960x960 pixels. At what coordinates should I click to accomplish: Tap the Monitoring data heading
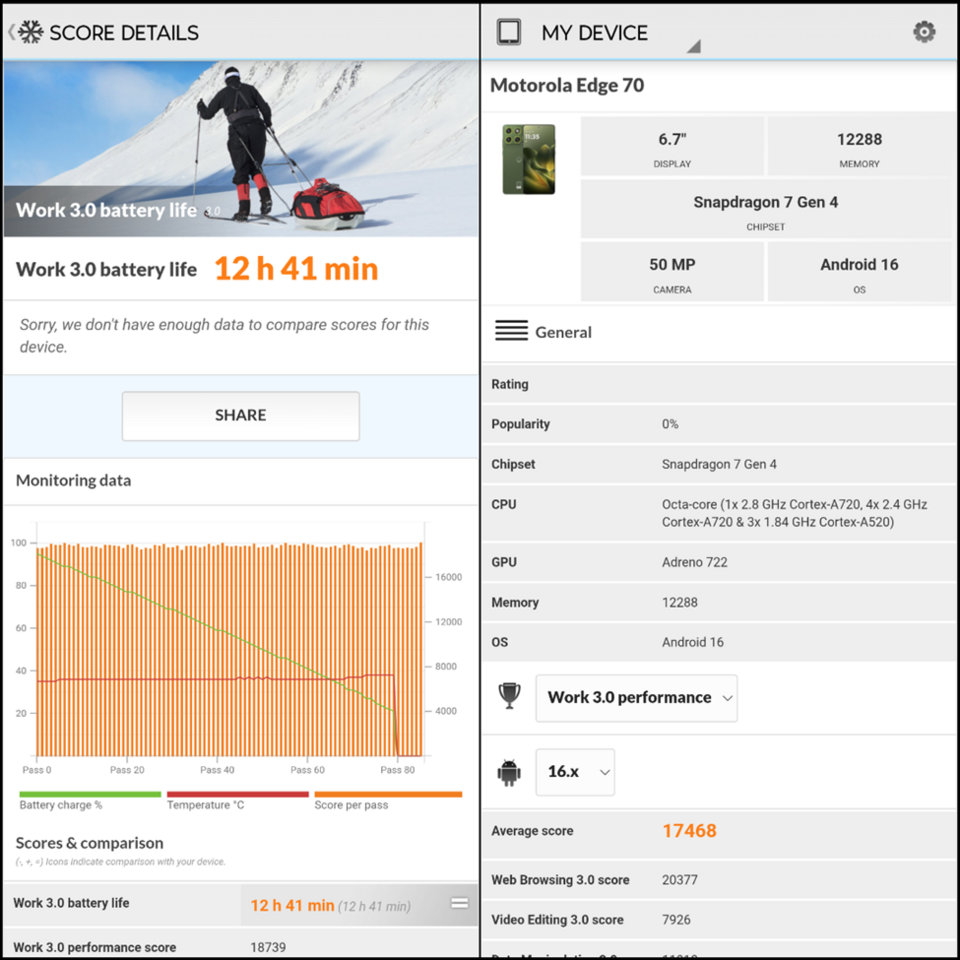[73, 481]
